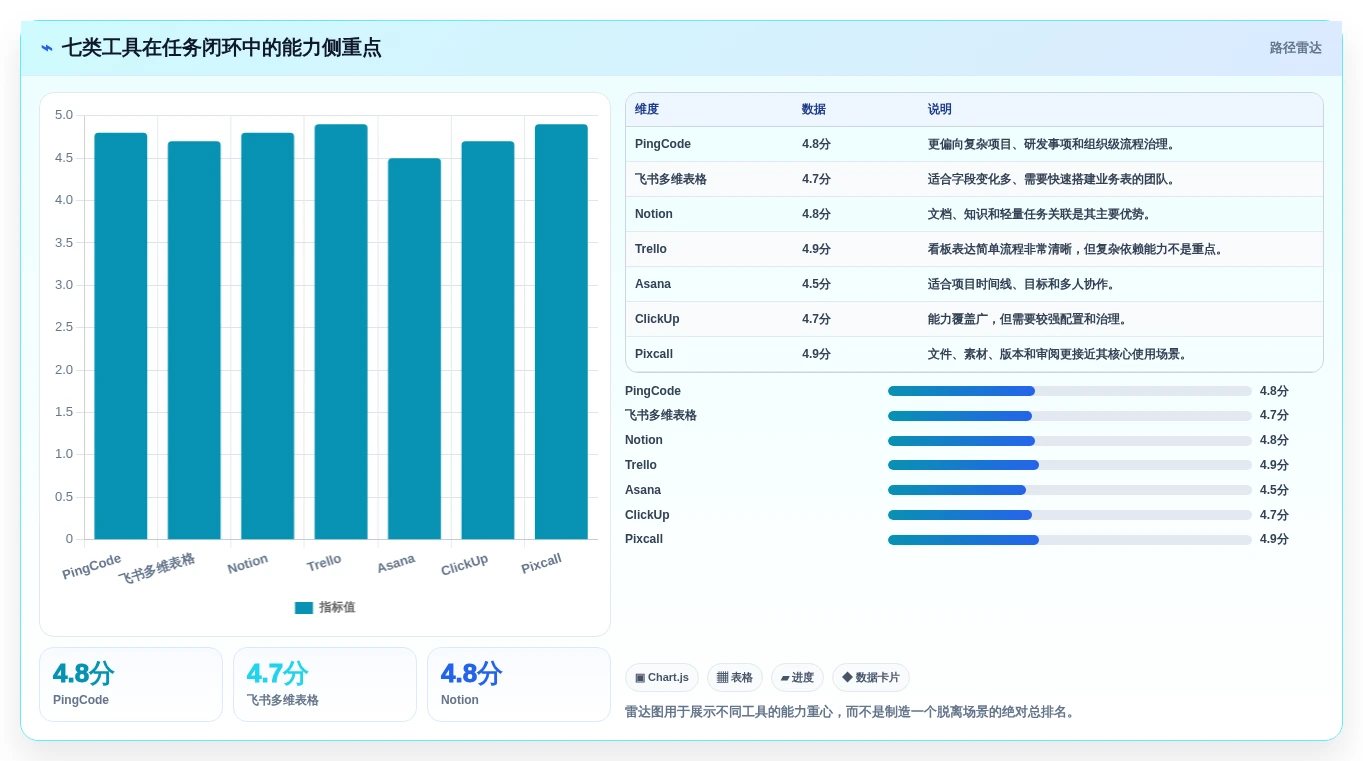Open the 4.7分 飞书多维表格 data card
Viewport: 1363px width, 761px height.
point(325,685)
